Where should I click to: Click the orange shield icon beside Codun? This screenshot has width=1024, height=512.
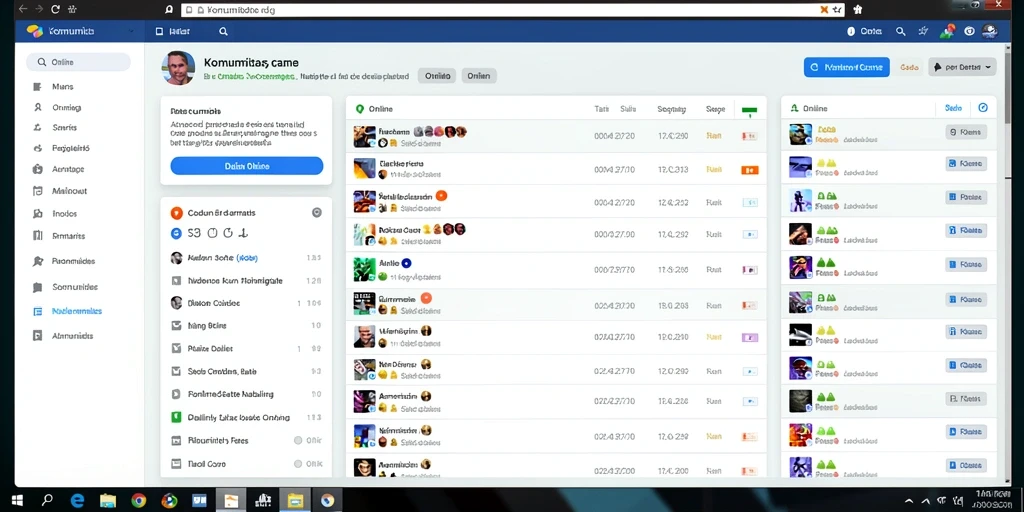tap(176, 213)
